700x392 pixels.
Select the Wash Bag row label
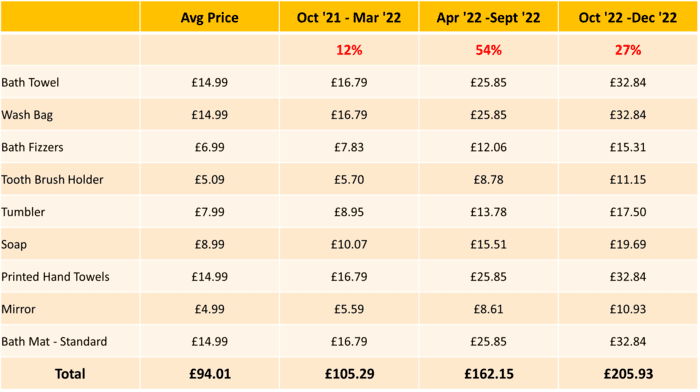[27, 115]
